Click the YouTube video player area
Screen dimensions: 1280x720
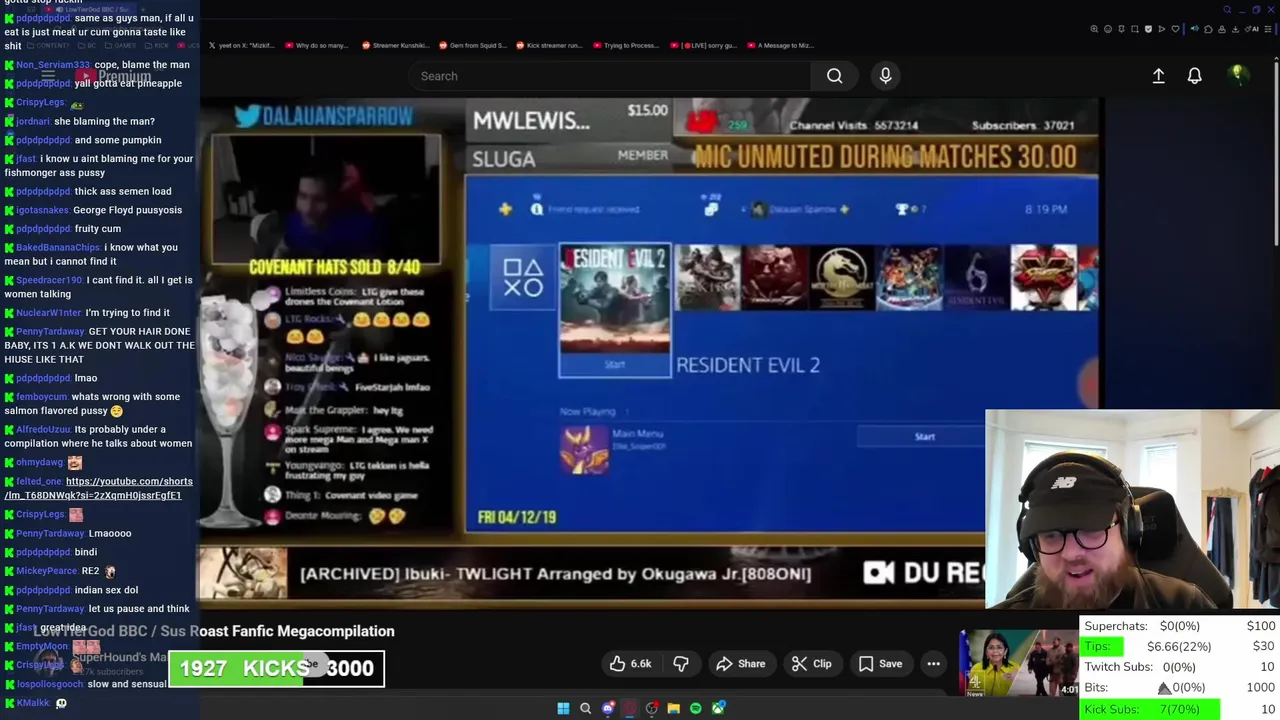click(x=650, y=353)
